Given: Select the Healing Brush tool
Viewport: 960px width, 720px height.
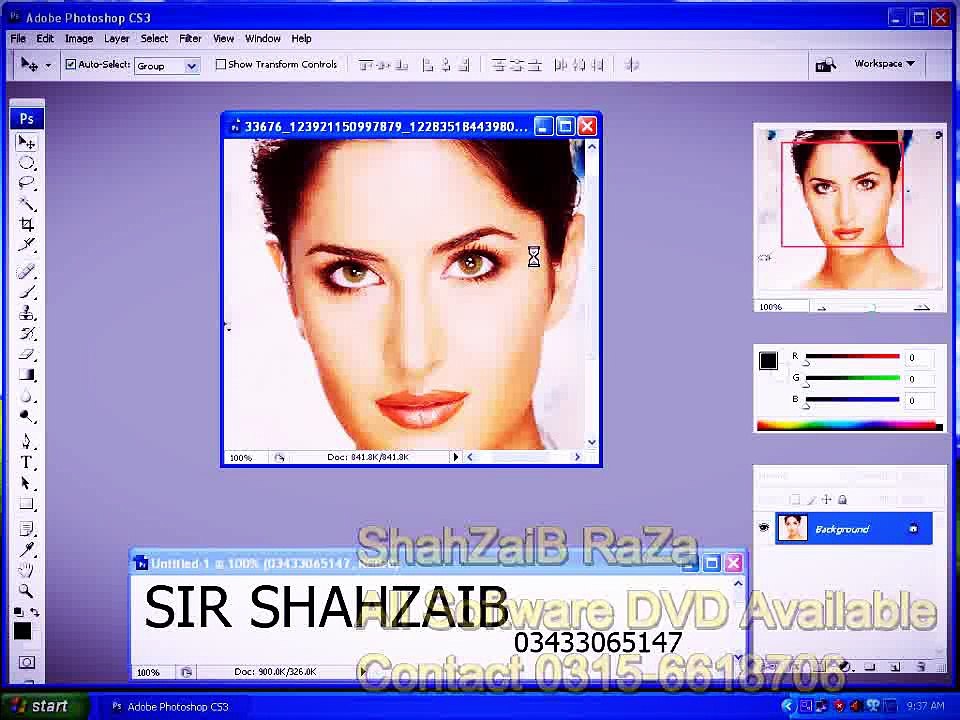Looking at the screenshot, I should (x=26, y=271).
